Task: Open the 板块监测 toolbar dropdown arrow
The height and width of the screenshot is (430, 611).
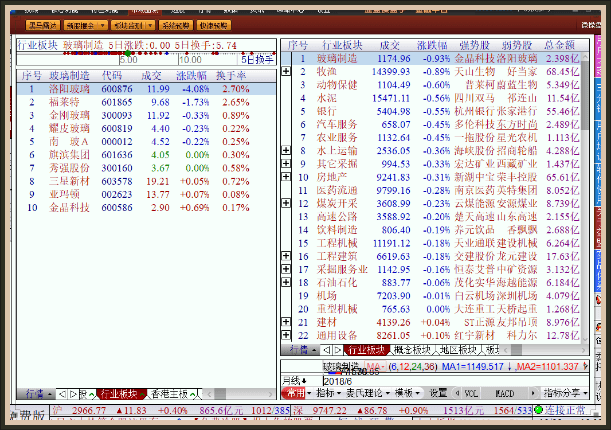Action: pyautogui.click(x=150, y=26)
